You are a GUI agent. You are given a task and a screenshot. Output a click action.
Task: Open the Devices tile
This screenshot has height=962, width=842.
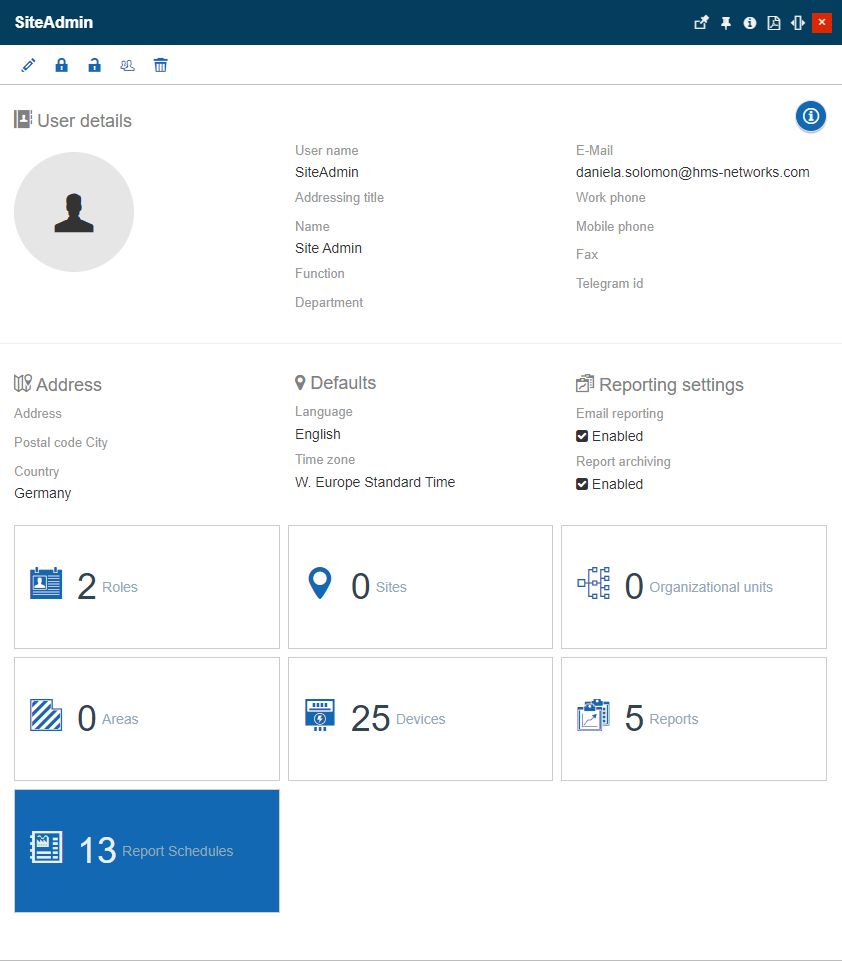[420, 719]
